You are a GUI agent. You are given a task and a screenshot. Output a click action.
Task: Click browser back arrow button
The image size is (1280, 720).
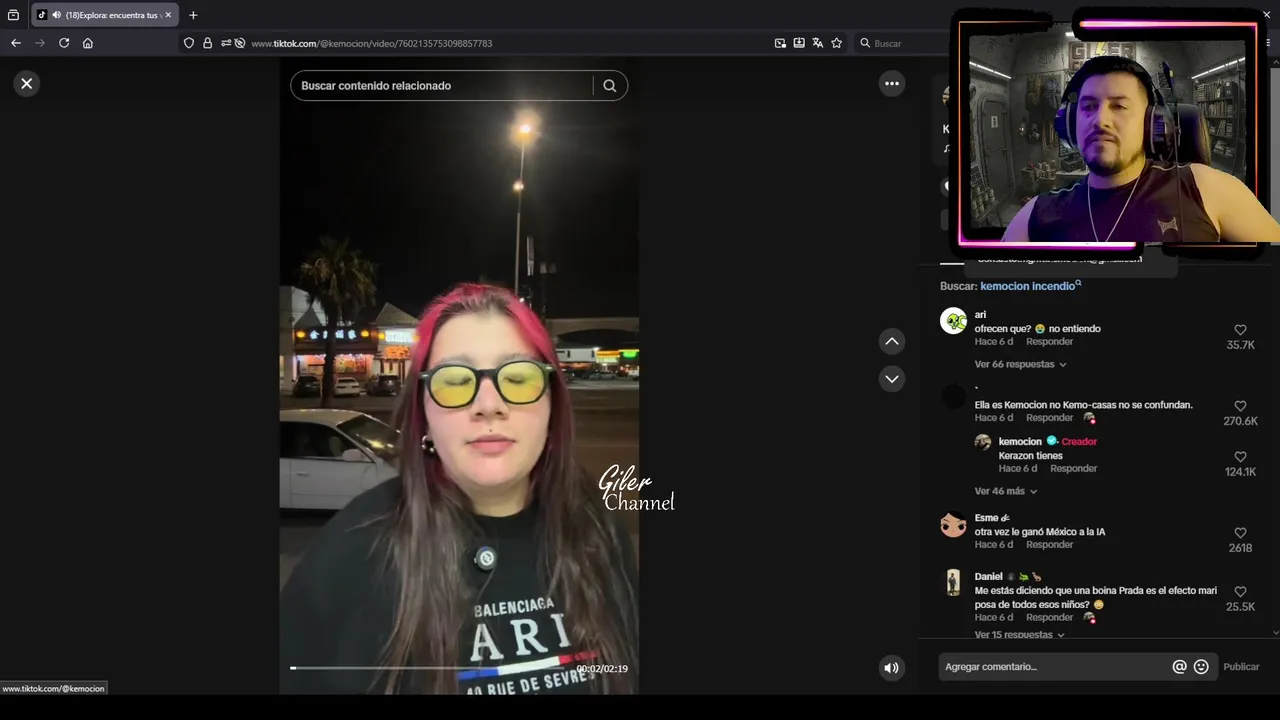click(15, 43)
